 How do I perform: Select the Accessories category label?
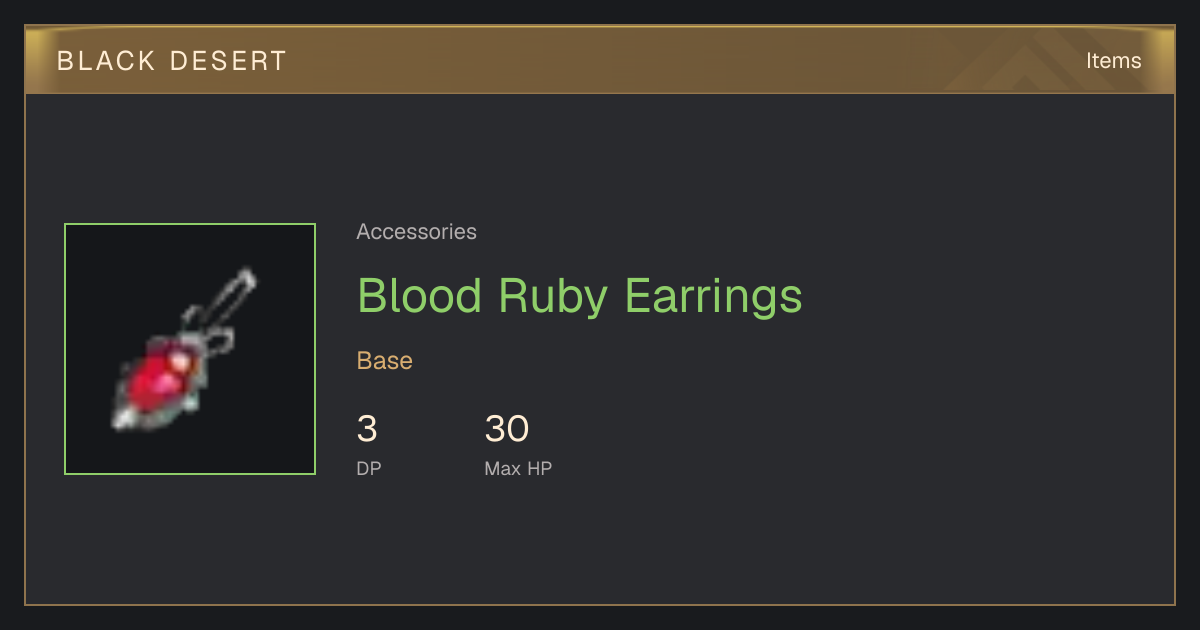(x=416, y=232)
